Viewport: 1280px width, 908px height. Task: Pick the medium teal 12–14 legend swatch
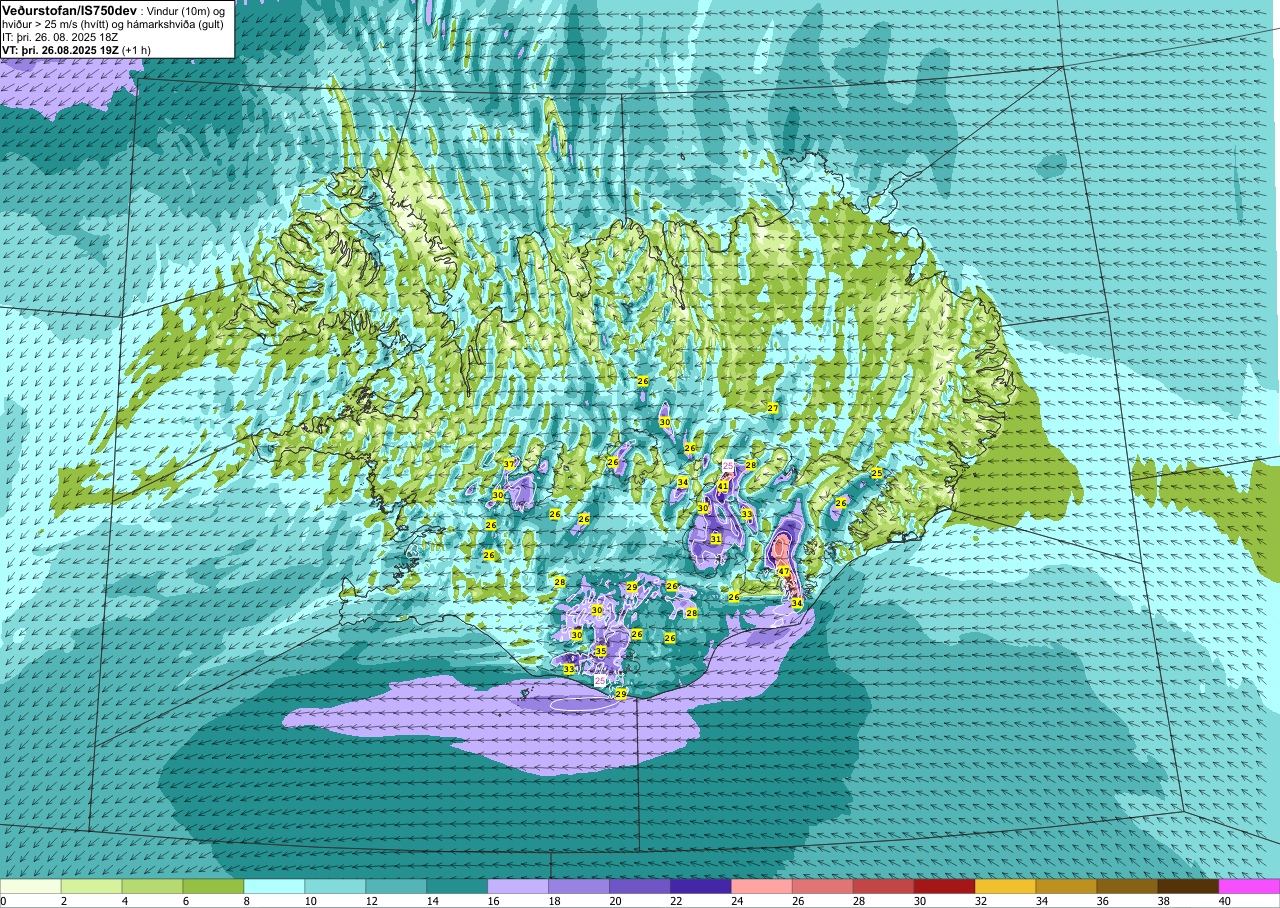397,886
